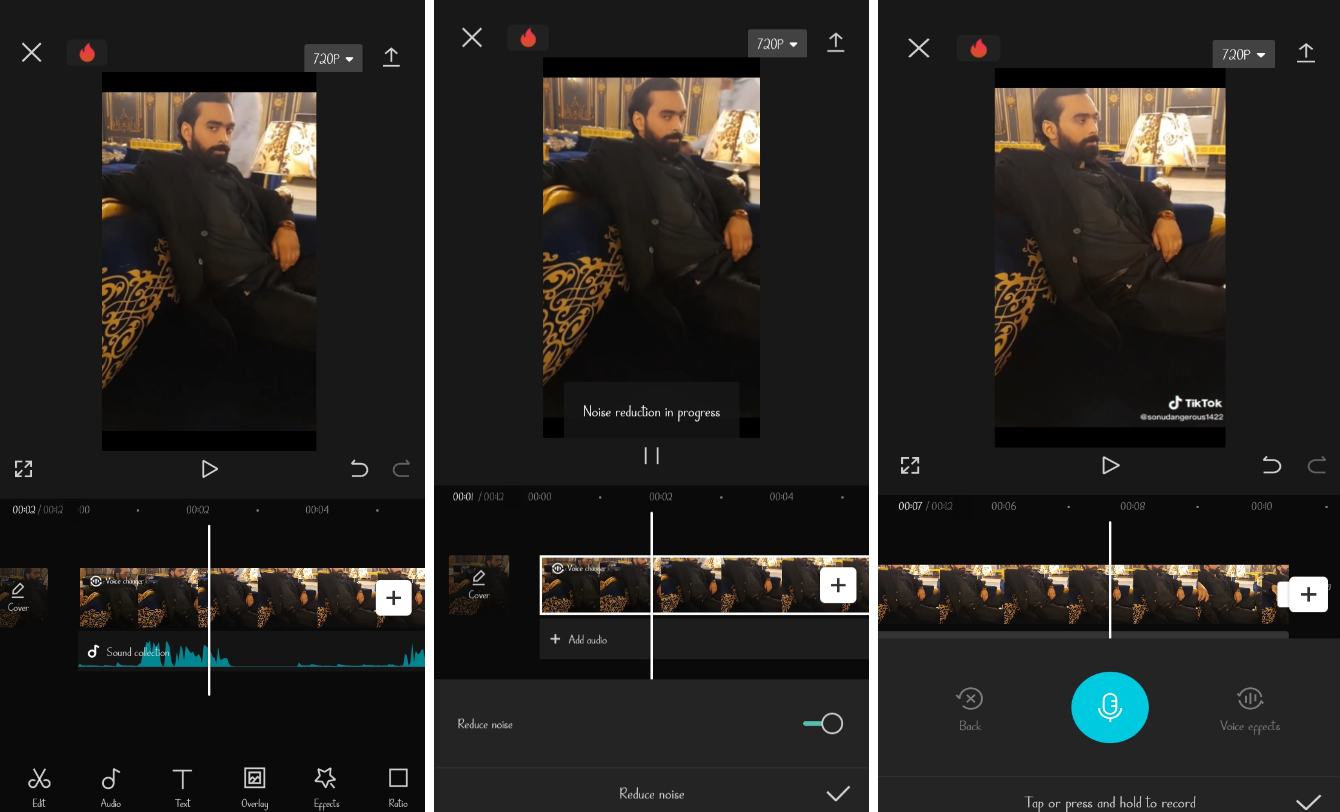The height and width of the screenshot is (812, 1340).
Task: Tap the 00:07 / 00:12 time readout
Action: 925,506
